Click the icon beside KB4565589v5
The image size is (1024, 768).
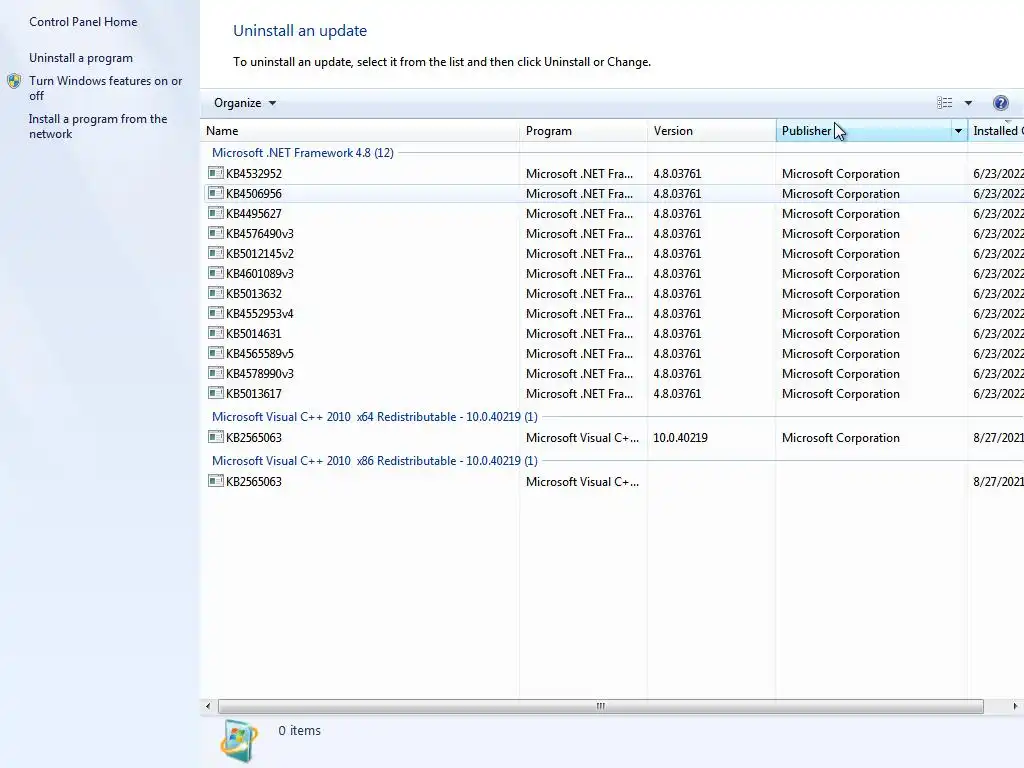click(216, 353)
